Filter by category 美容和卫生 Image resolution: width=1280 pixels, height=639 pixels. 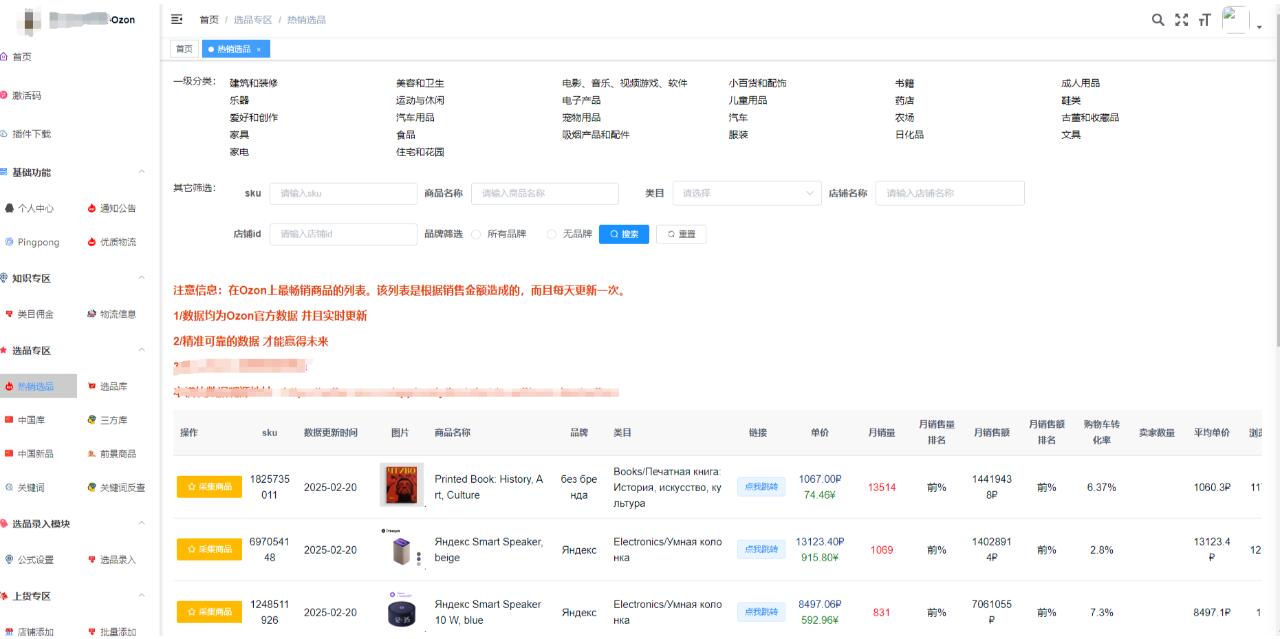tap(420, 83)
